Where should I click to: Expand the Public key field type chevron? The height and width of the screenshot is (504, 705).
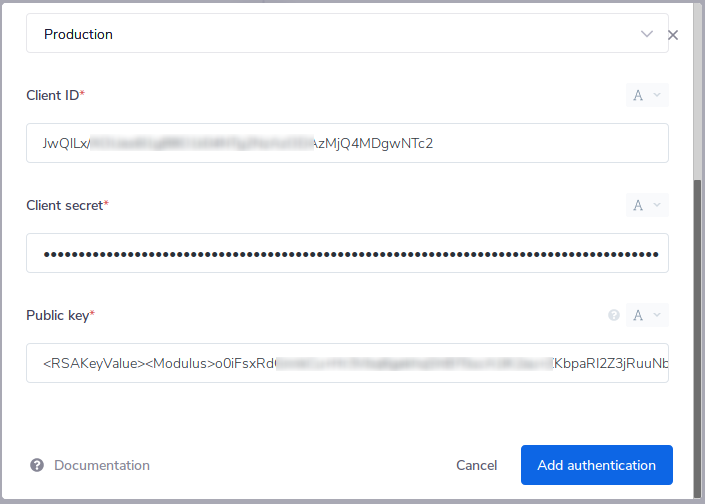pos(656,315)
